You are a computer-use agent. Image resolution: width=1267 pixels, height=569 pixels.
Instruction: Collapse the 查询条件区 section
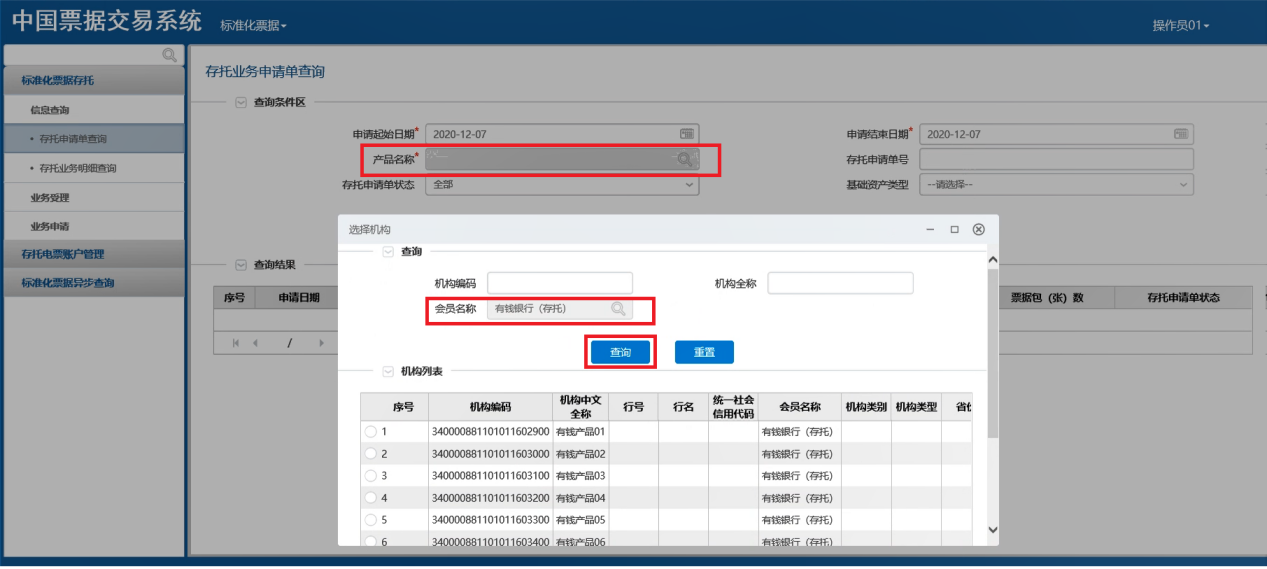tap(240, 102)
